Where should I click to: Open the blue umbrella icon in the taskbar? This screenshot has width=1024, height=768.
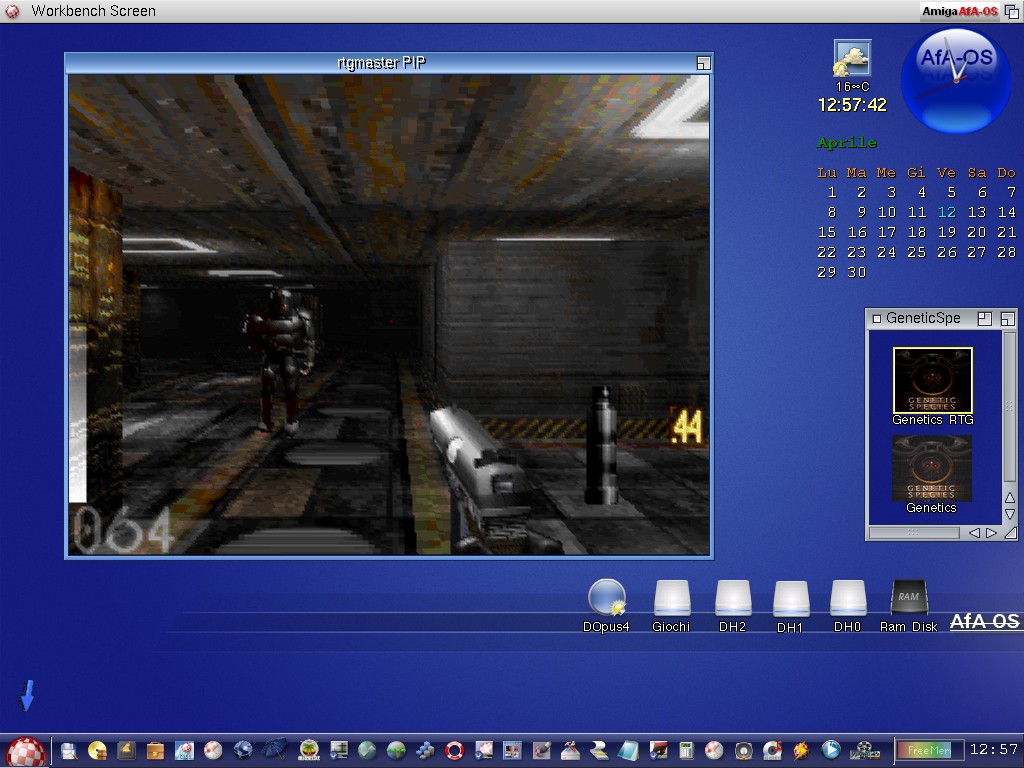click(x=275, y=749)
